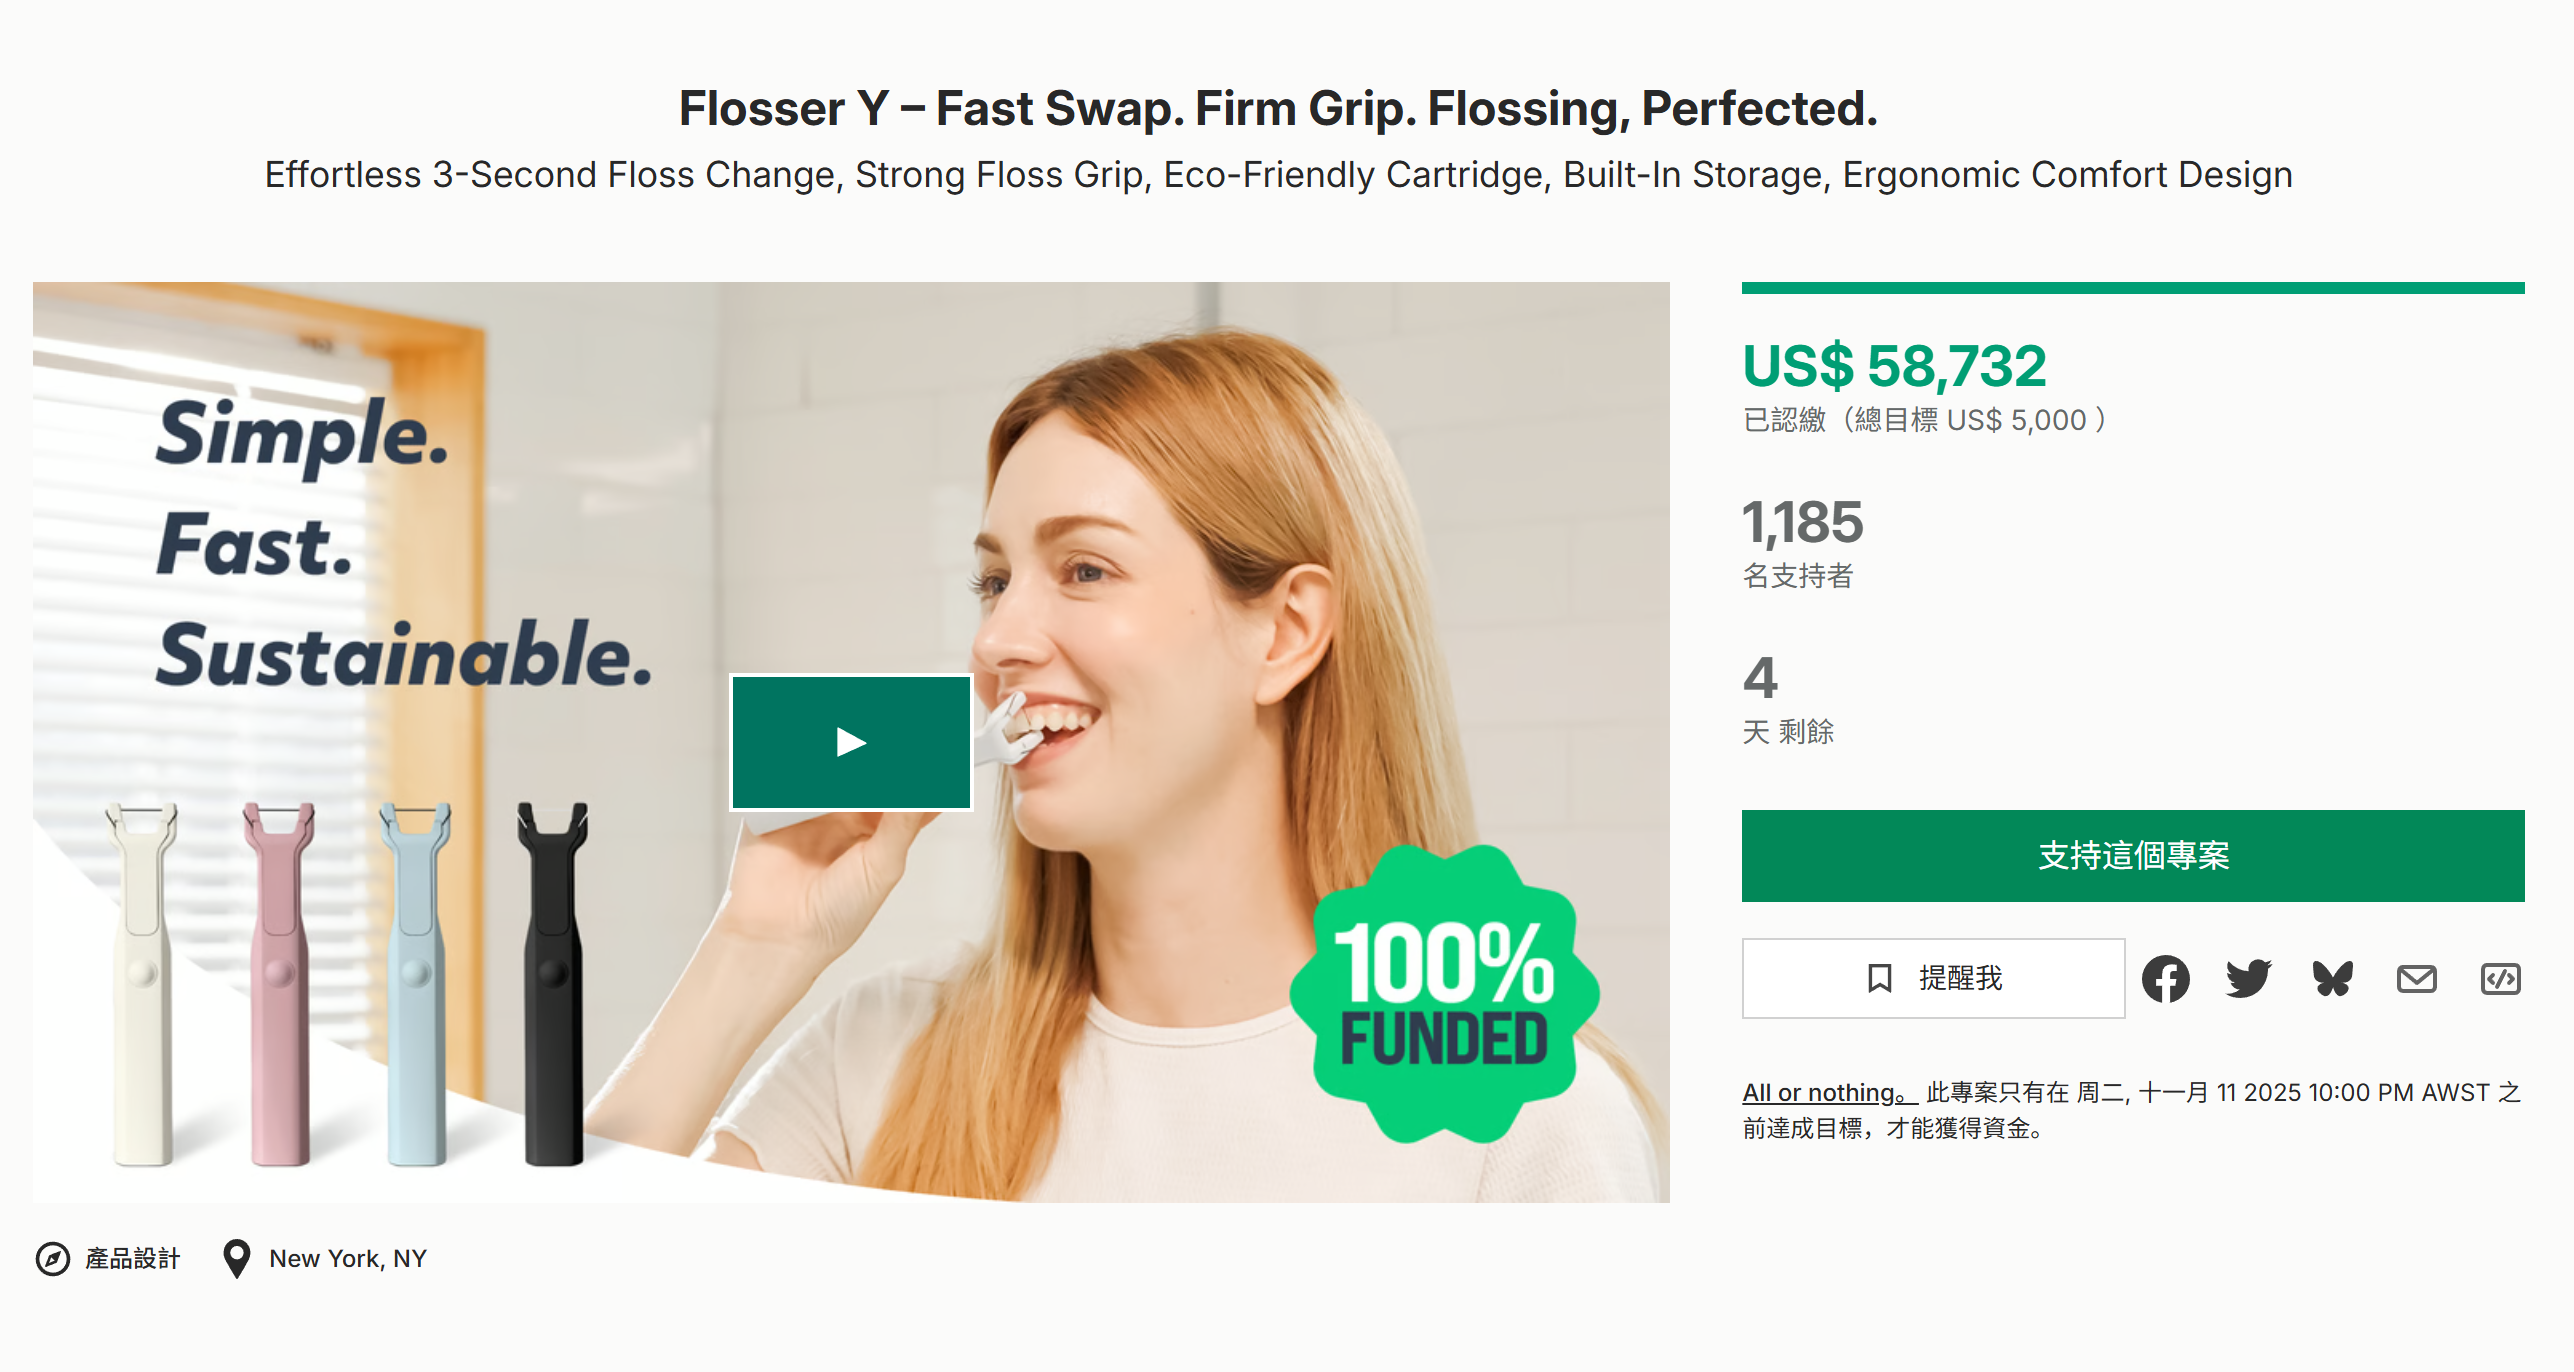
Task: Click the compass category icon
Action: pyautogui.click(x=52, y=1258)
